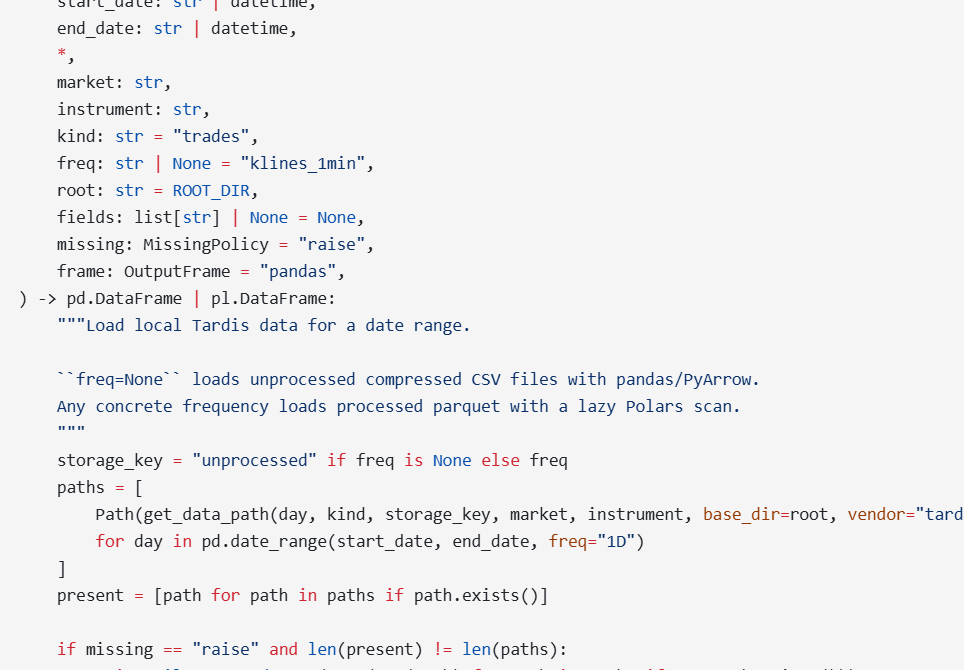
Task: Click the "klines_1min" default string
Action: (302, 164)
